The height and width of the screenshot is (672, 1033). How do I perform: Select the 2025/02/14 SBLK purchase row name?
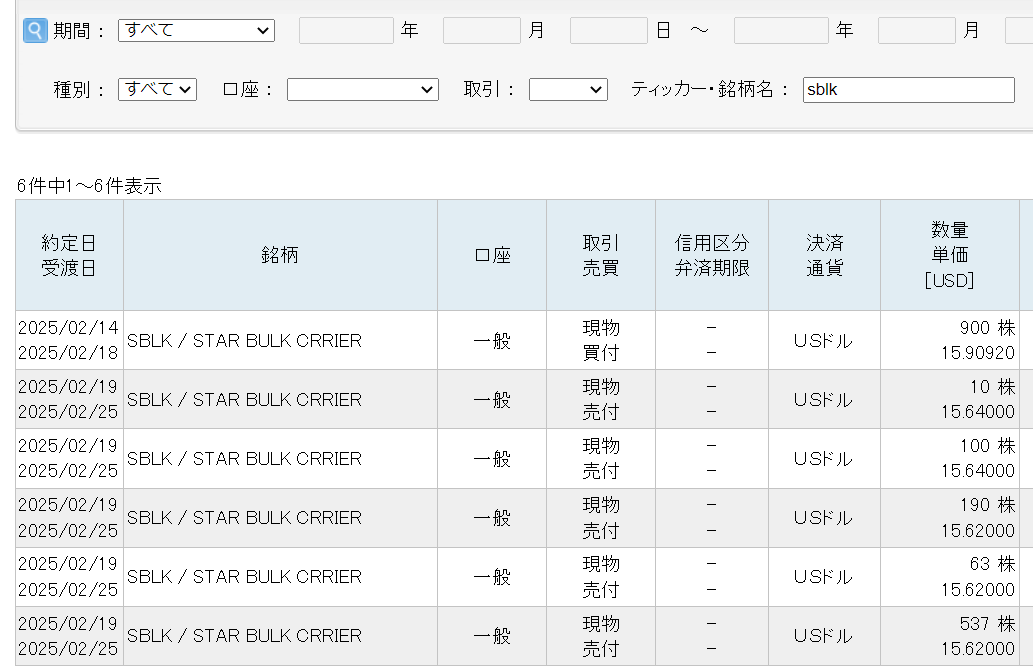pos(244,341)
